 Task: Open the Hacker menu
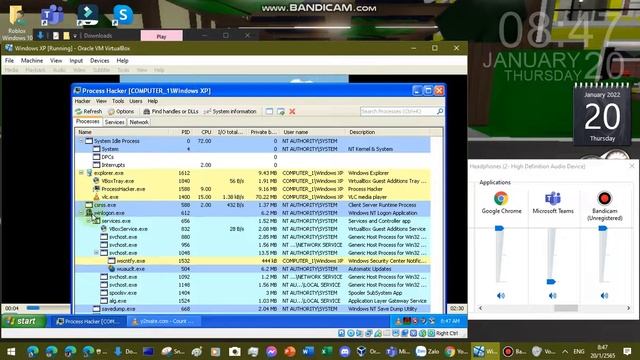coord(82,101)
